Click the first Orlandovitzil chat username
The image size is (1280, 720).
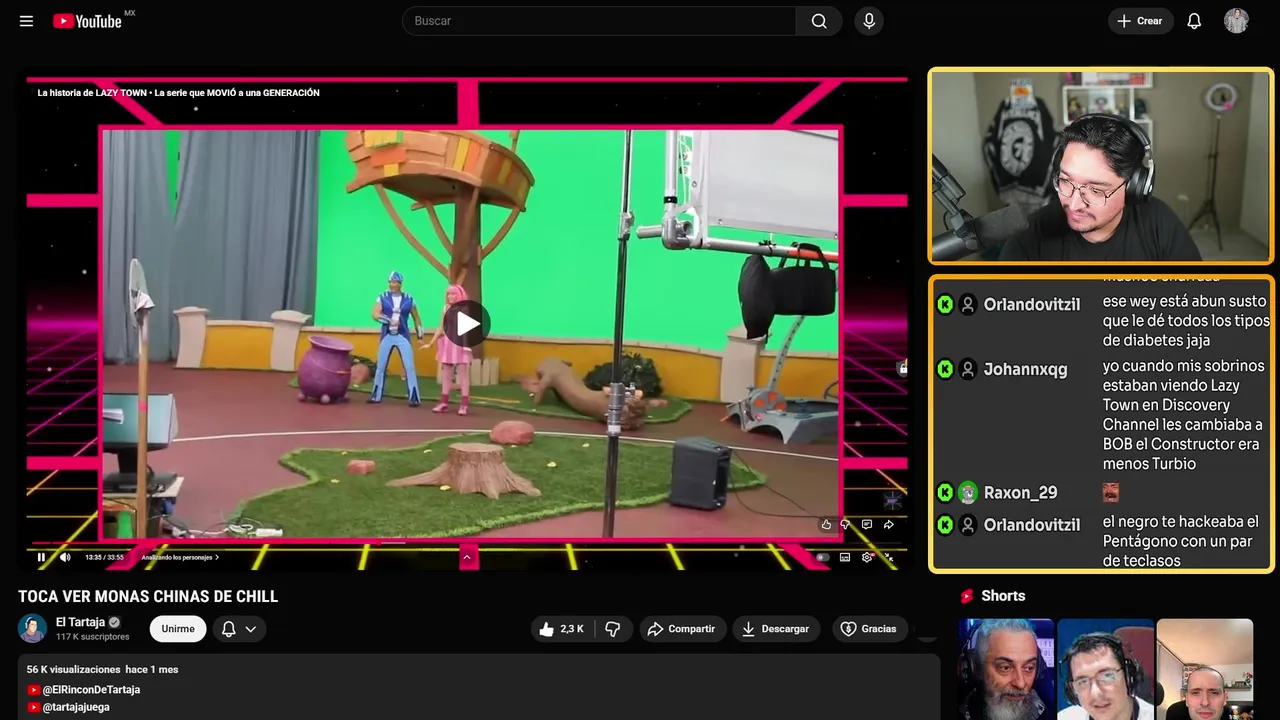(1032, 305)
